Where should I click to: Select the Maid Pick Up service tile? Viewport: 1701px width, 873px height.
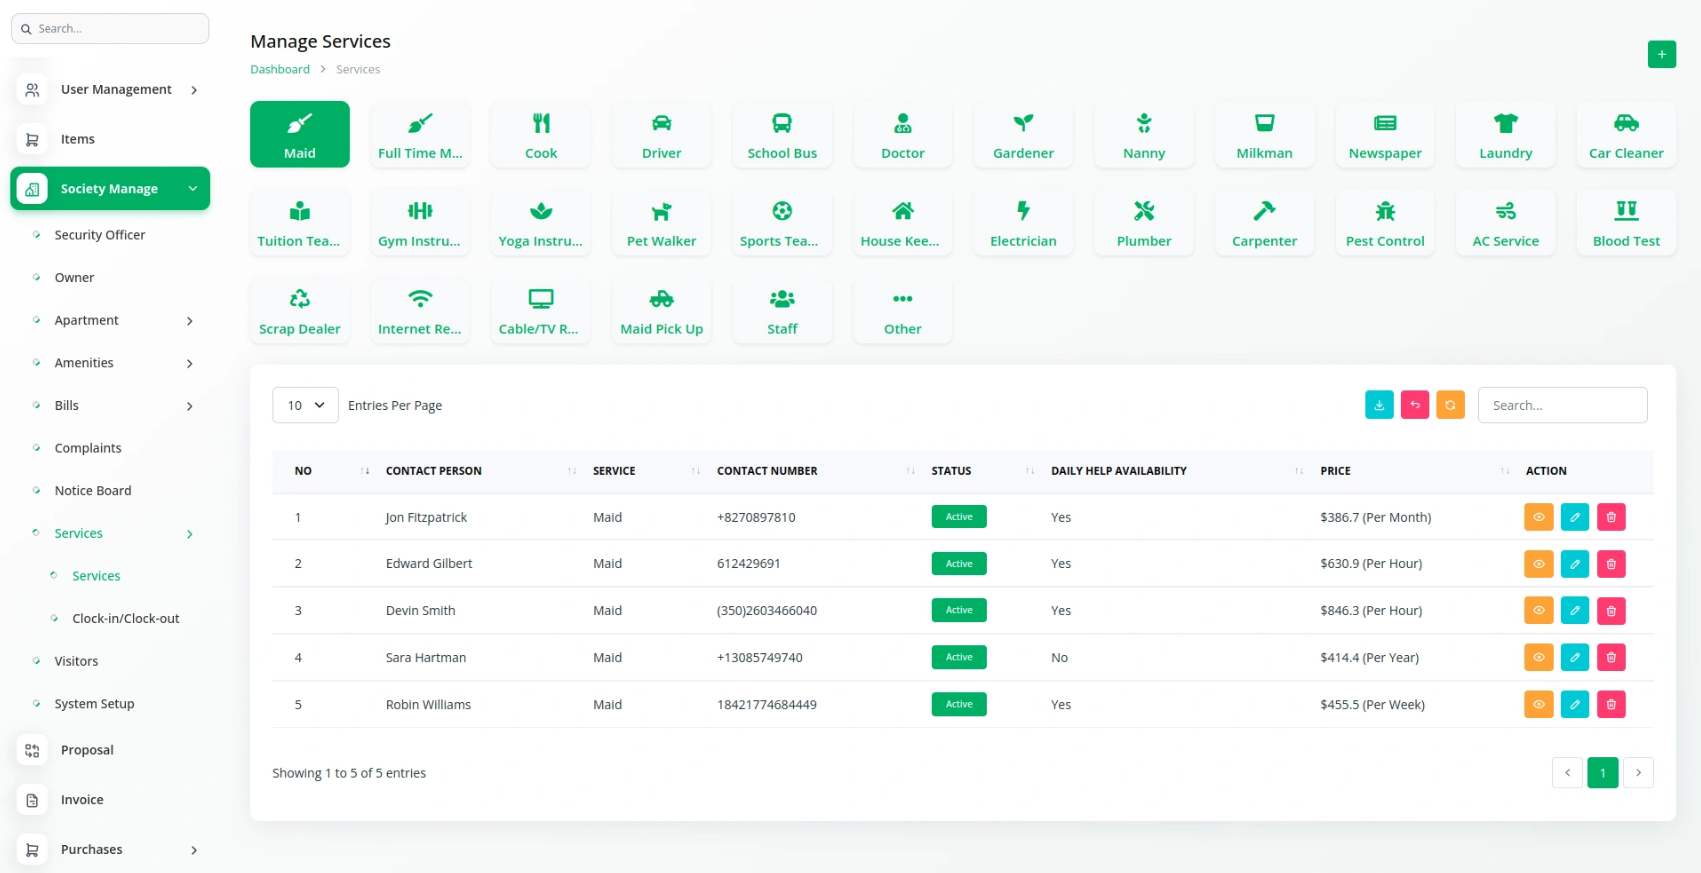[x=662, y=310]
